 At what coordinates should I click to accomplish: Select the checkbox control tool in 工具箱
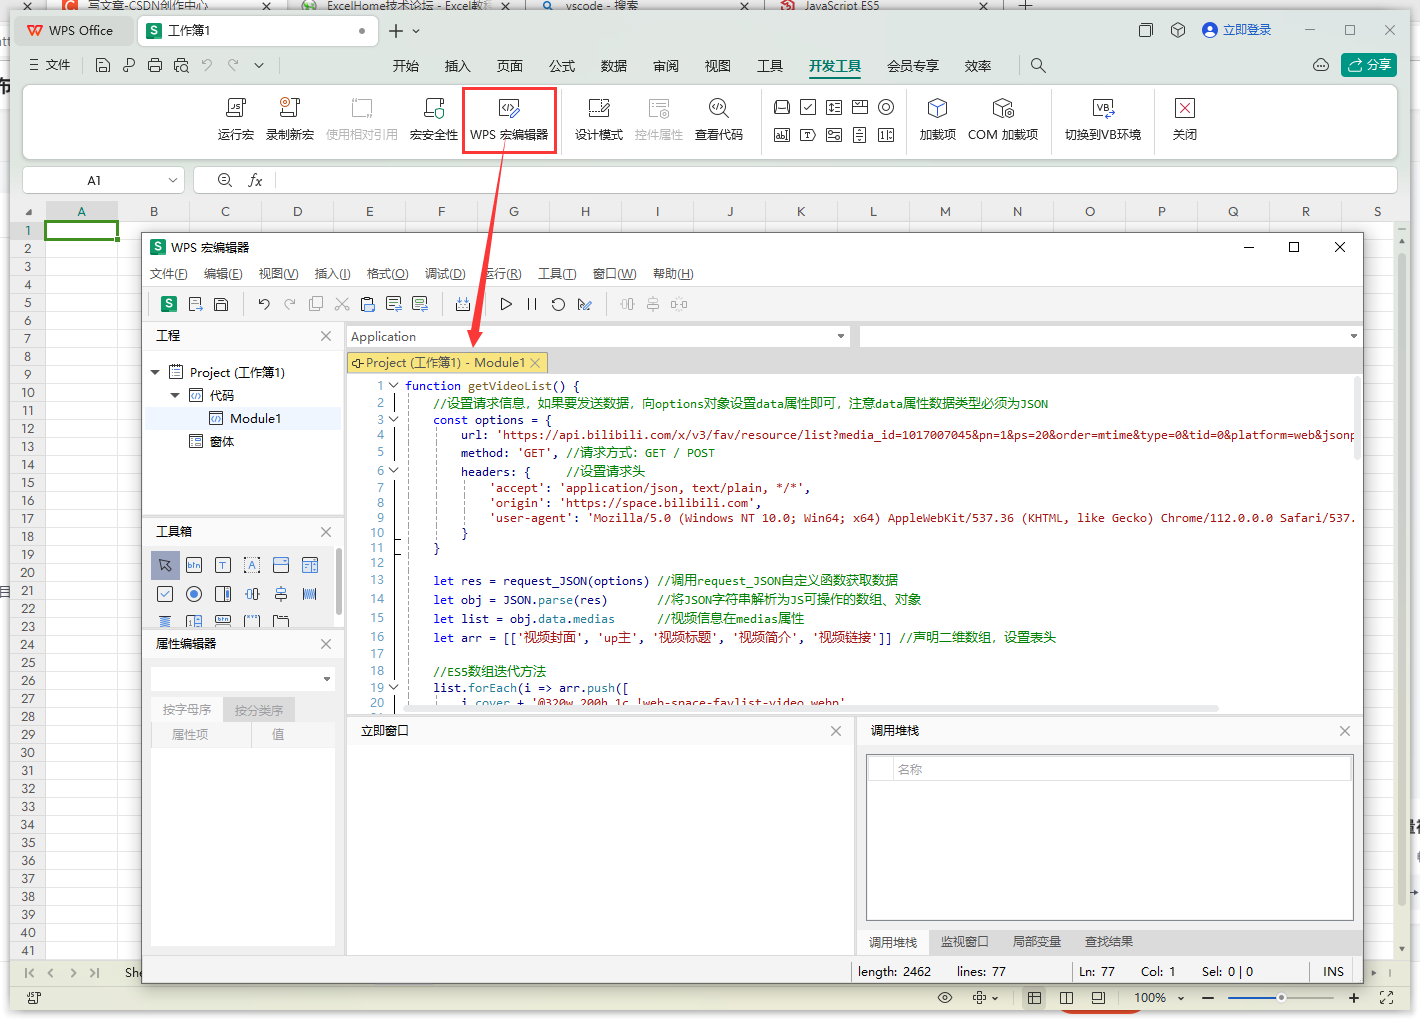(x=165, y=593)
